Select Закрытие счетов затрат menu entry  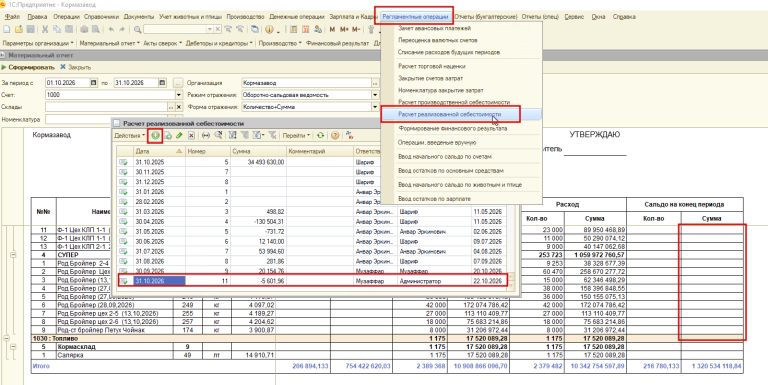pos(431,78)
